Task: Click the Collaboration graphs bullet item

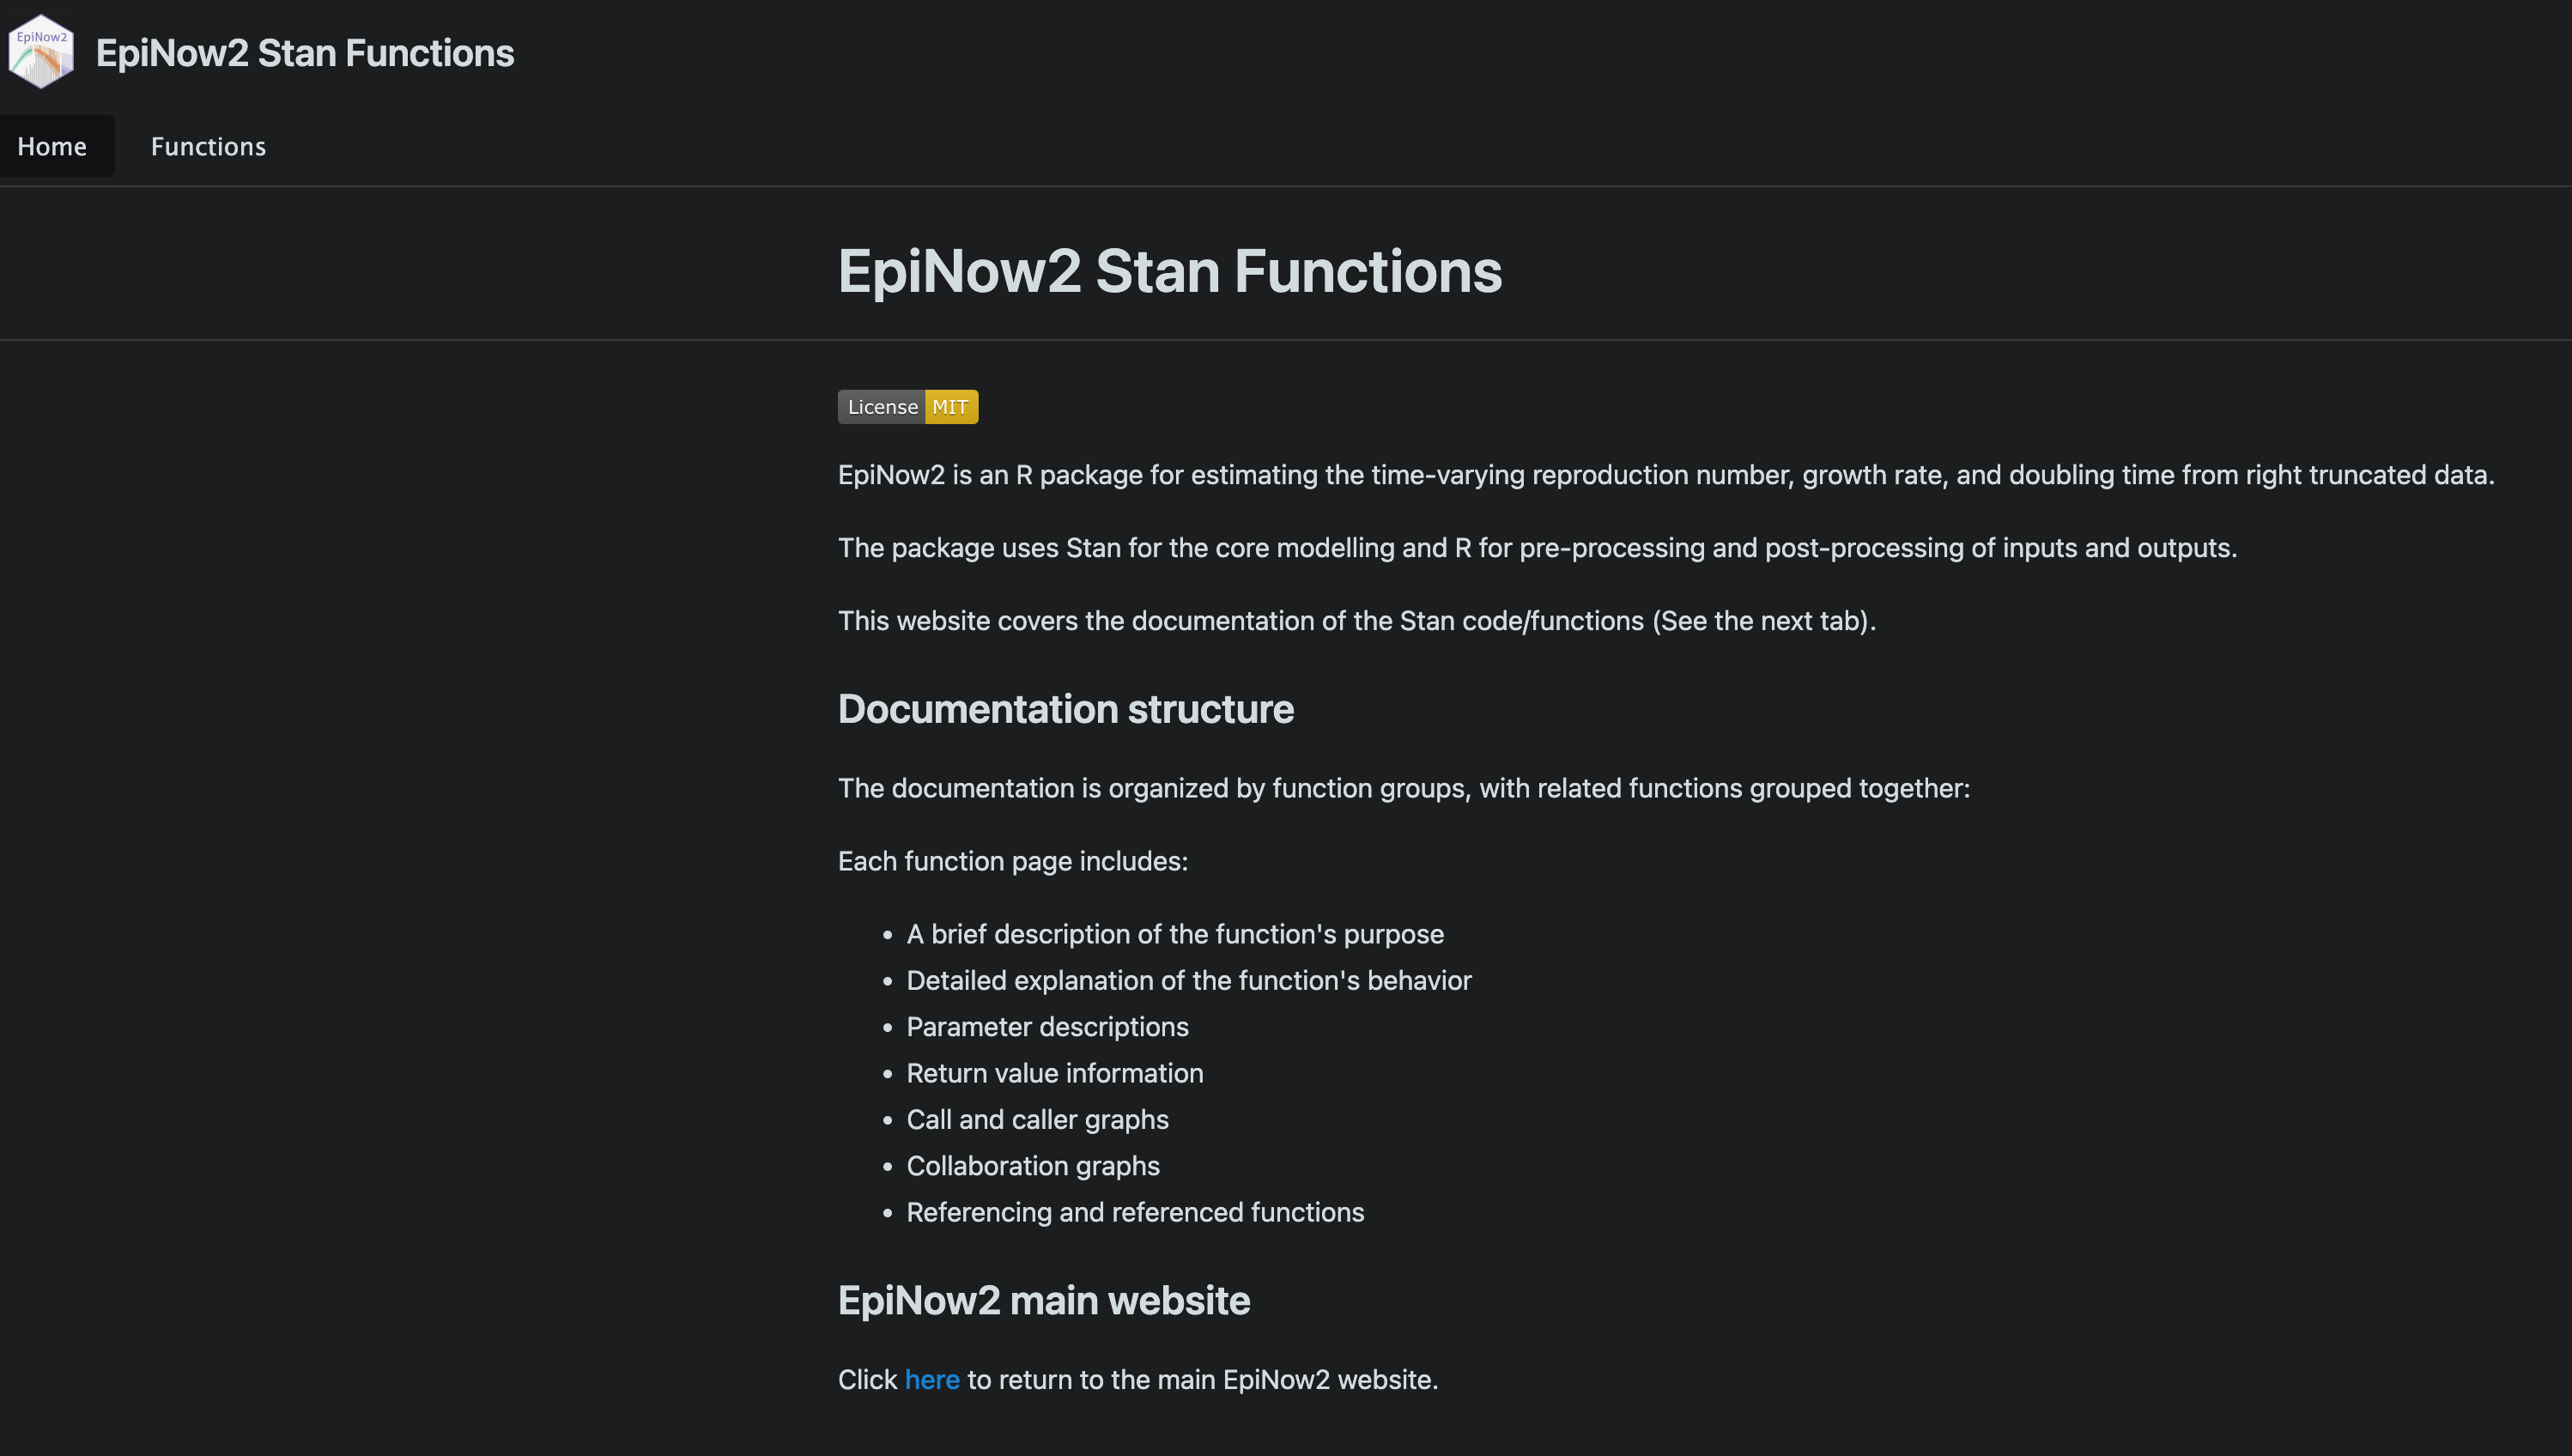Action: click(x=1033, y=1166)
